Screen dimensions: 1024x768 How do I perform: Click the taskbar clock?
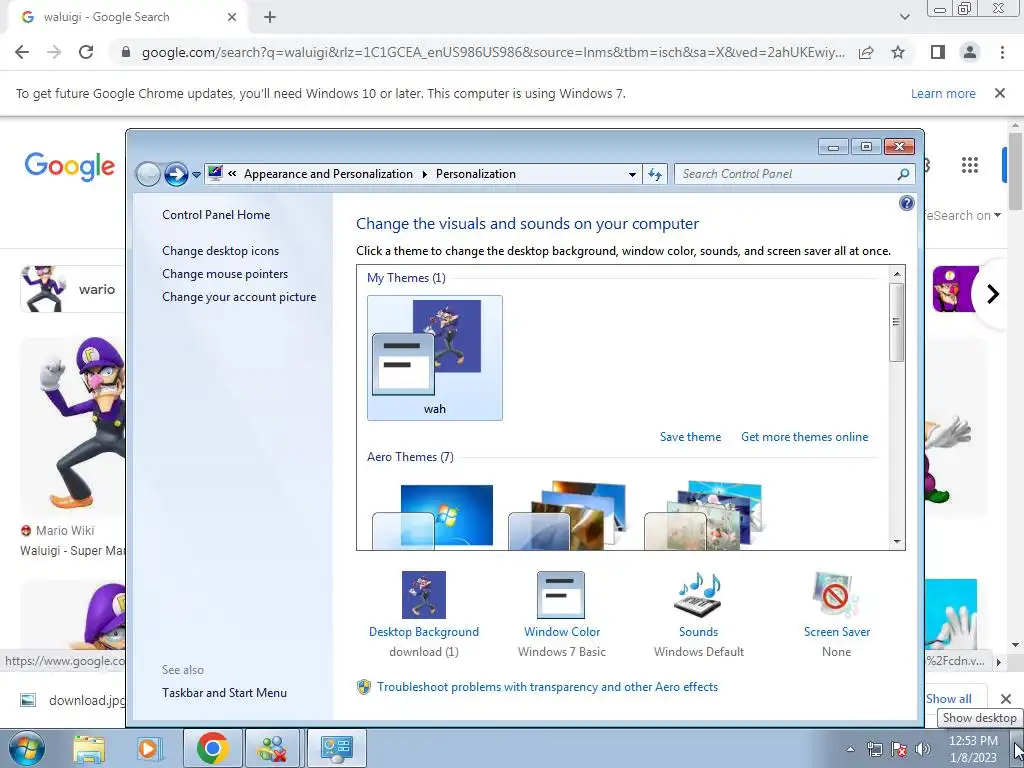point(972,749)
